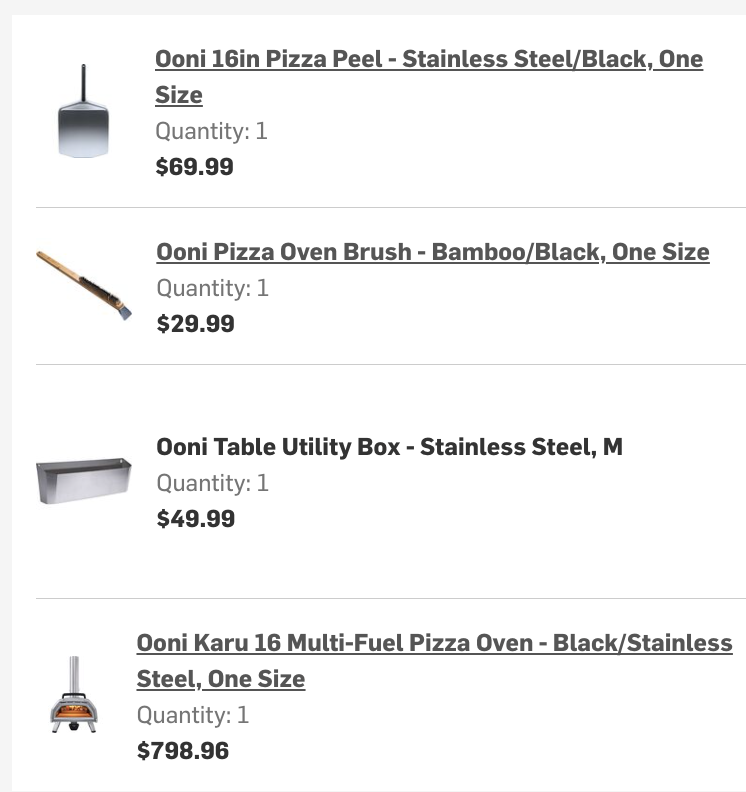The image size is (746, 792).
Task: Click the gray strip above the item list
Action: (x=373, y=7)
